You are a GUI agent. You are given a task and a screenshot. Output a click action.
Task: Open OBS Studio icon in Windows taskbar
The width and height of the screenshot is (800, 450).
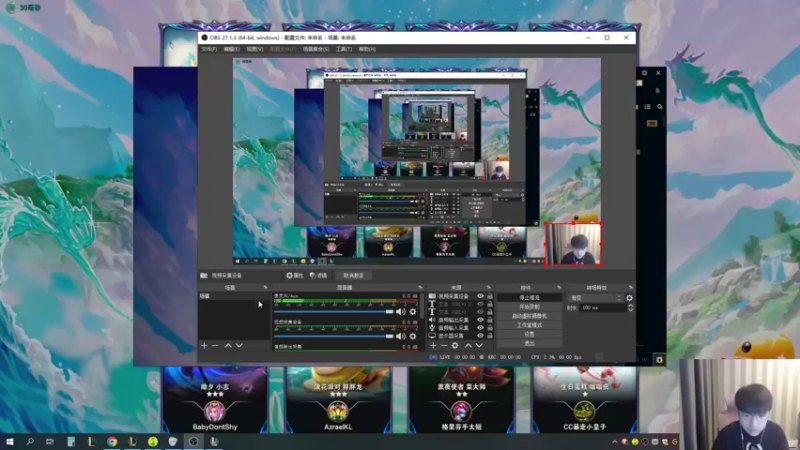pyautogui.click(x=193, y=441)
